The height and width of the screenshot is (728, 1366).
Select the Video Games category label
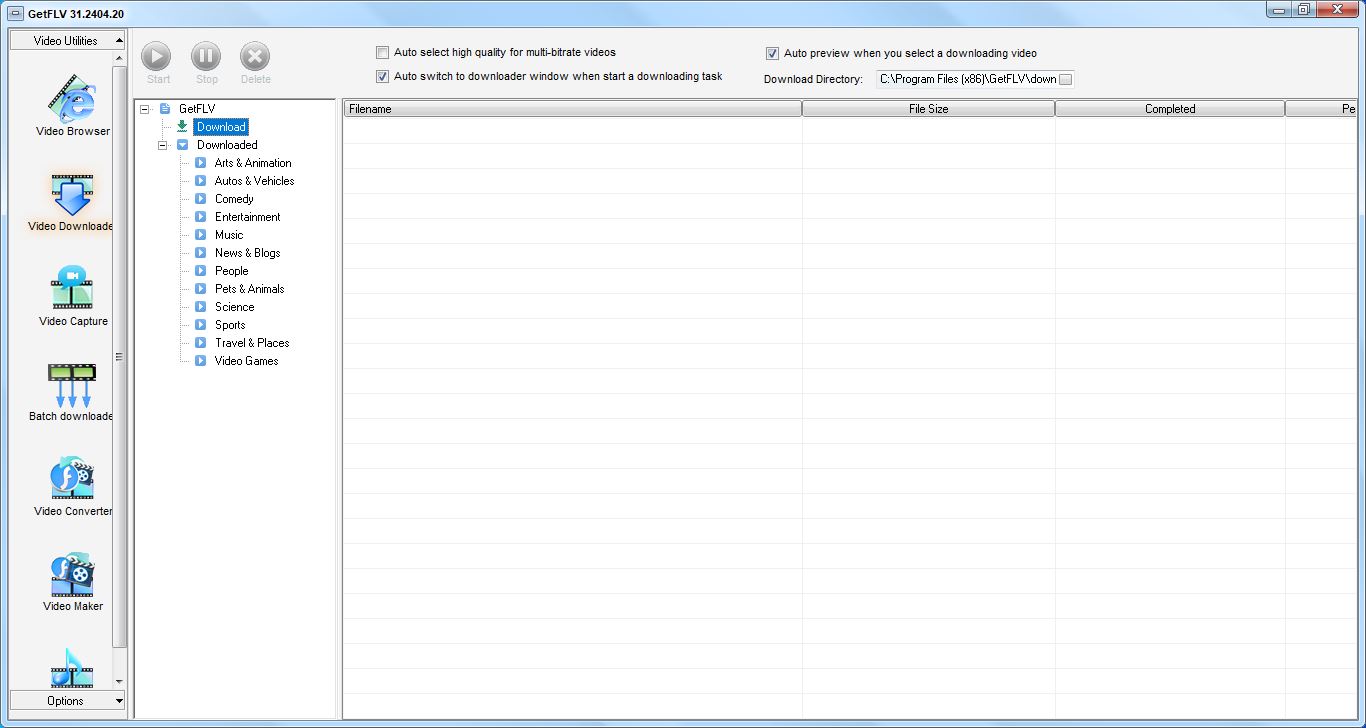246,361
